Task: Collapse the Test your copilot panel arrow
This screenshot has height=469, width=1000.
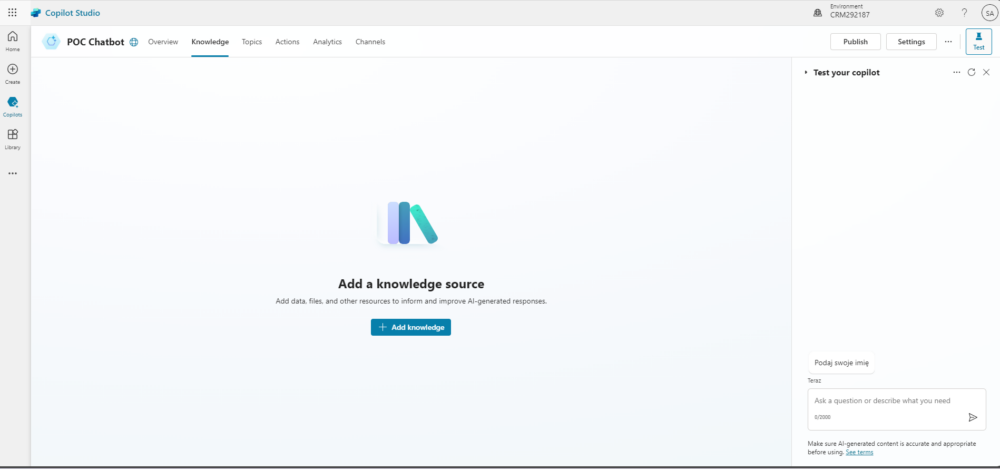Action: [x=806, y=73]
